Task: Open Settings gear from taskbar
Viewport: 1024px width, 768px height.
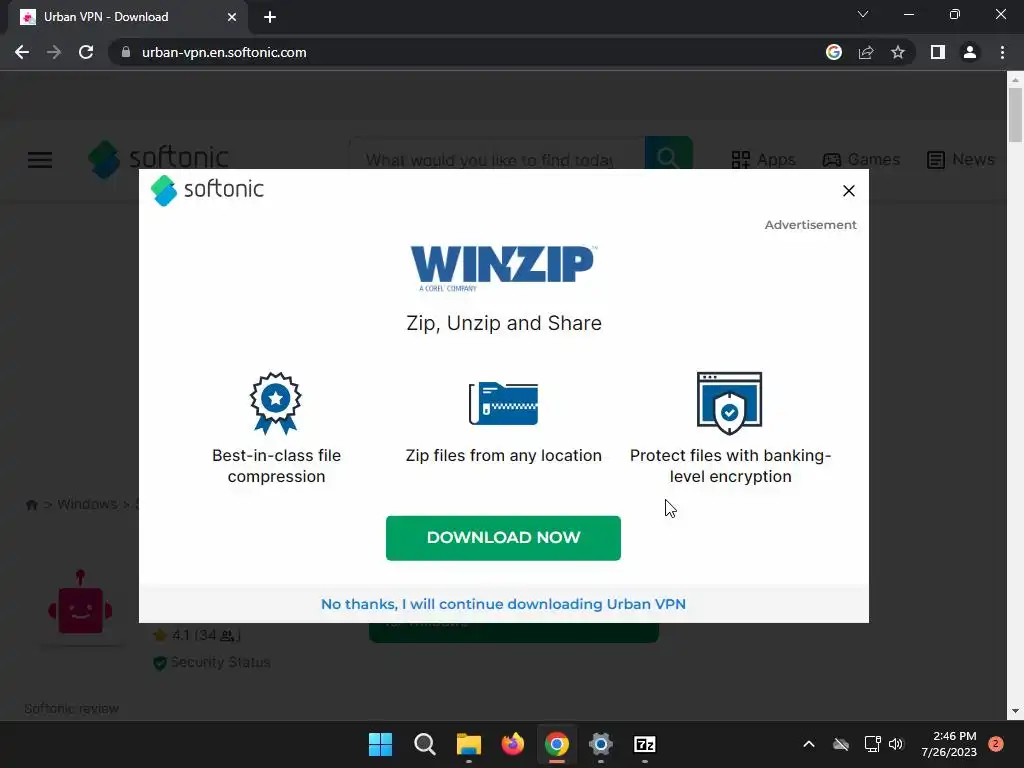Action: point(601,744)
